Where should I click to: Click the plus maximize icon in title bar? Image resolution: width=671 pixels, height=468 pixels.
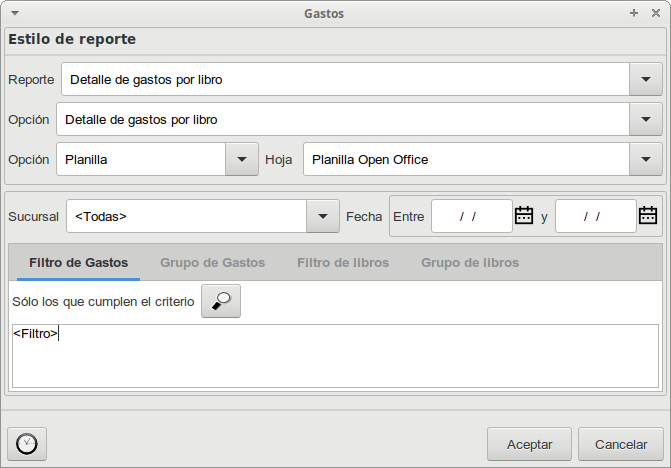[x=634, y=13]
